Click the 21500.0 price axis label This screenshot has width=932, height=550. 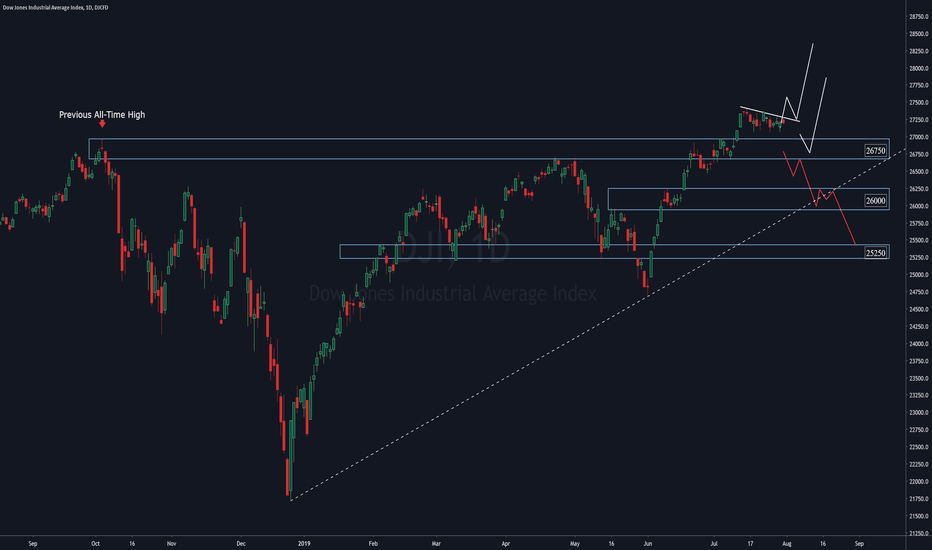click(x=918, y=517)
